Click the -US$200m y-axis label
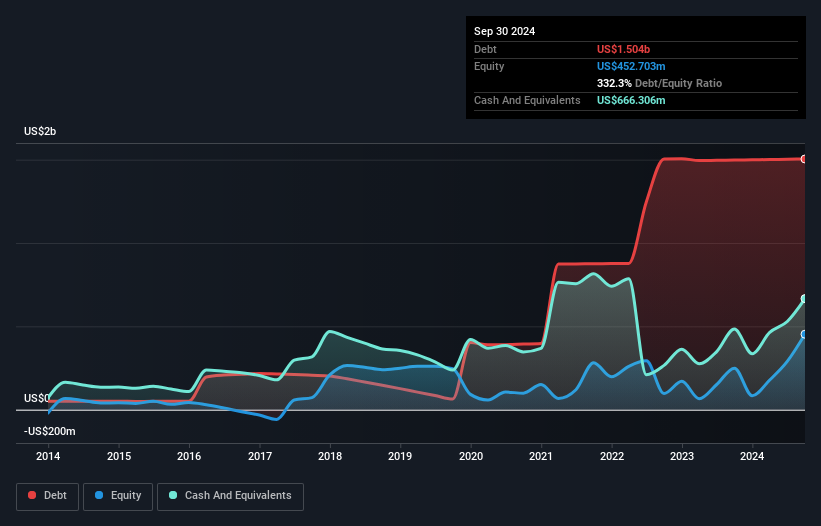The height and width of the screenshot is (526, 821). (50, 431)
